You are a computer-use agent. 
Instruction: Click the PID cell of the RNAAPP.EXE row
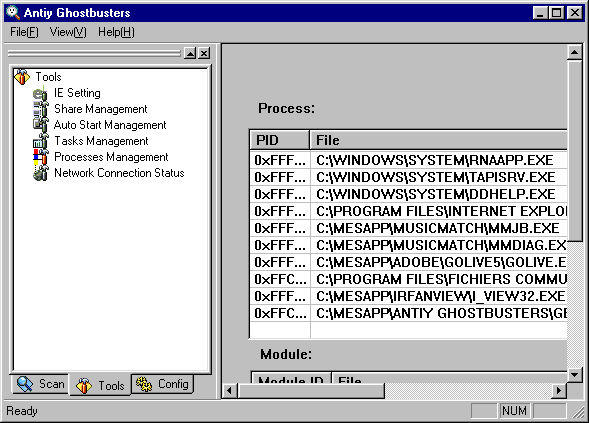(x=280, y=160)
